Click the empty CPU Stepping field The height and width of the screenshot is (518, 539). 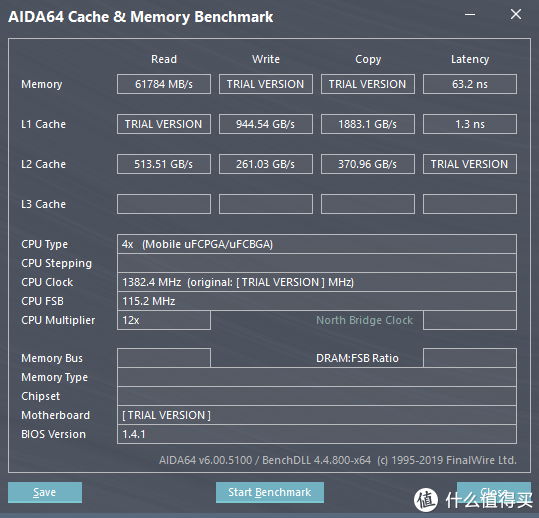[x=317, y=263]
